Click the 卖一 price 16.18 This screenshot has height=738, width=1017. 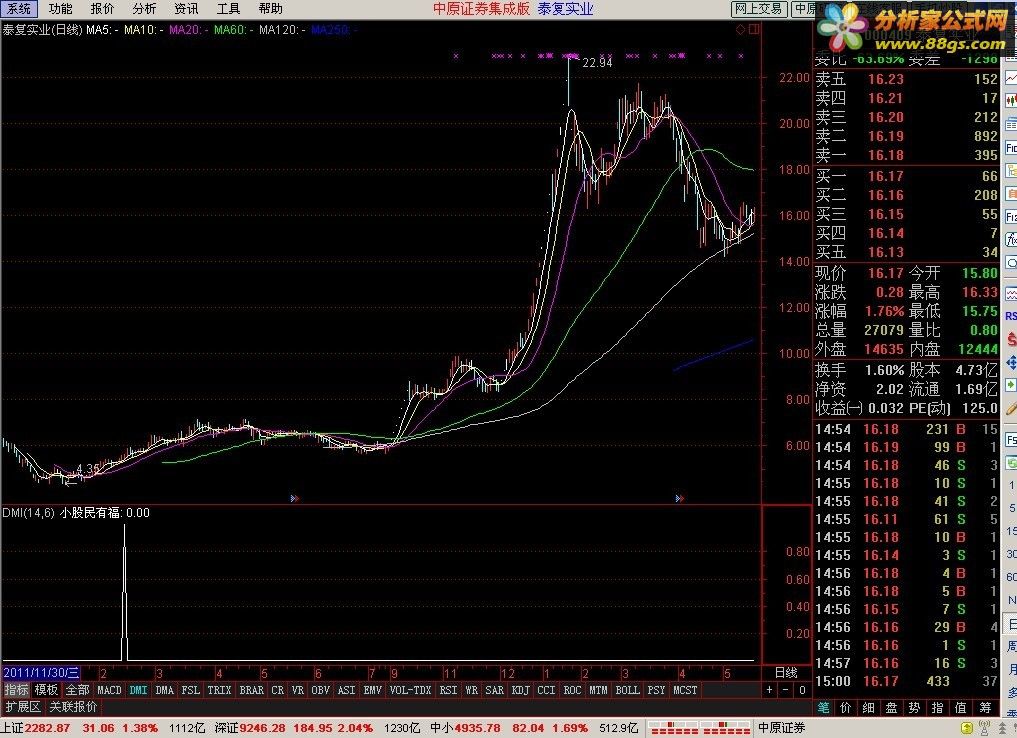pos(886,155)
